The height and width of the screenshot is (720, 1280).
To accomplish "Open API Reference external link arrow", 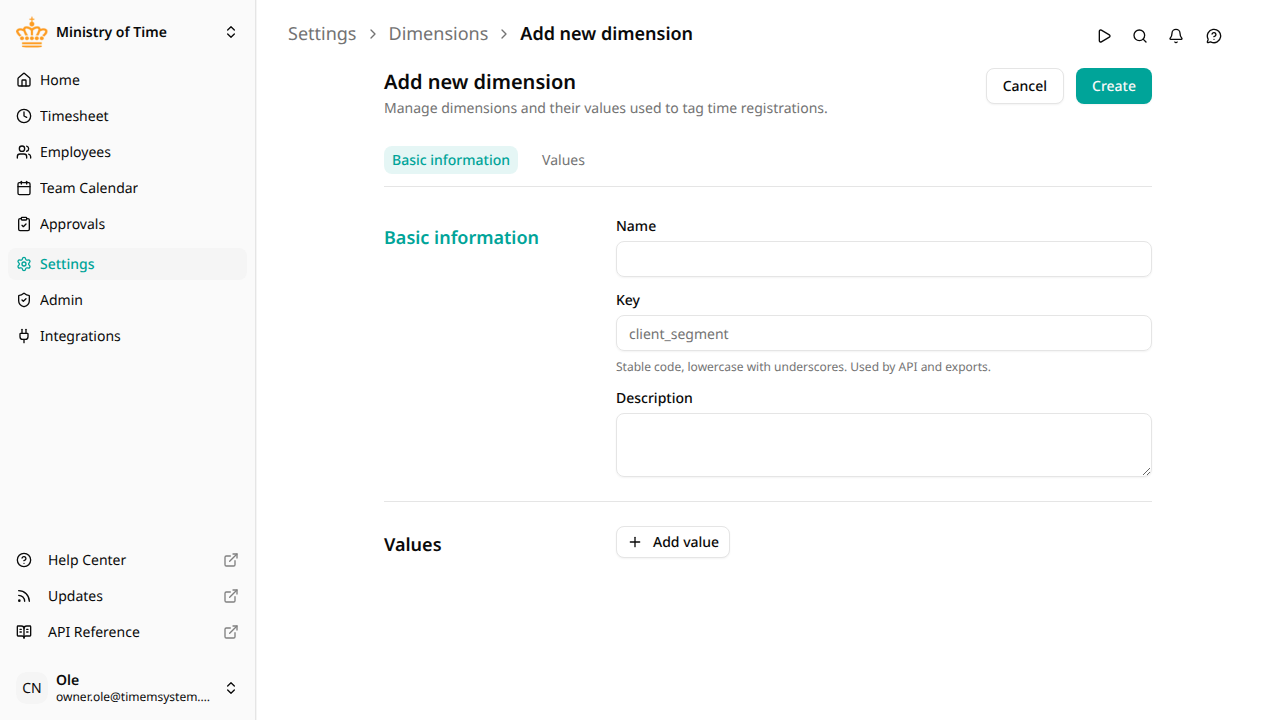I will pos(231,632).
